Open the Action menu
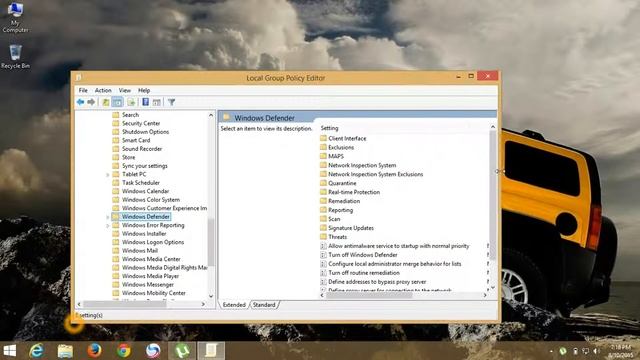 tap(103, 90)
